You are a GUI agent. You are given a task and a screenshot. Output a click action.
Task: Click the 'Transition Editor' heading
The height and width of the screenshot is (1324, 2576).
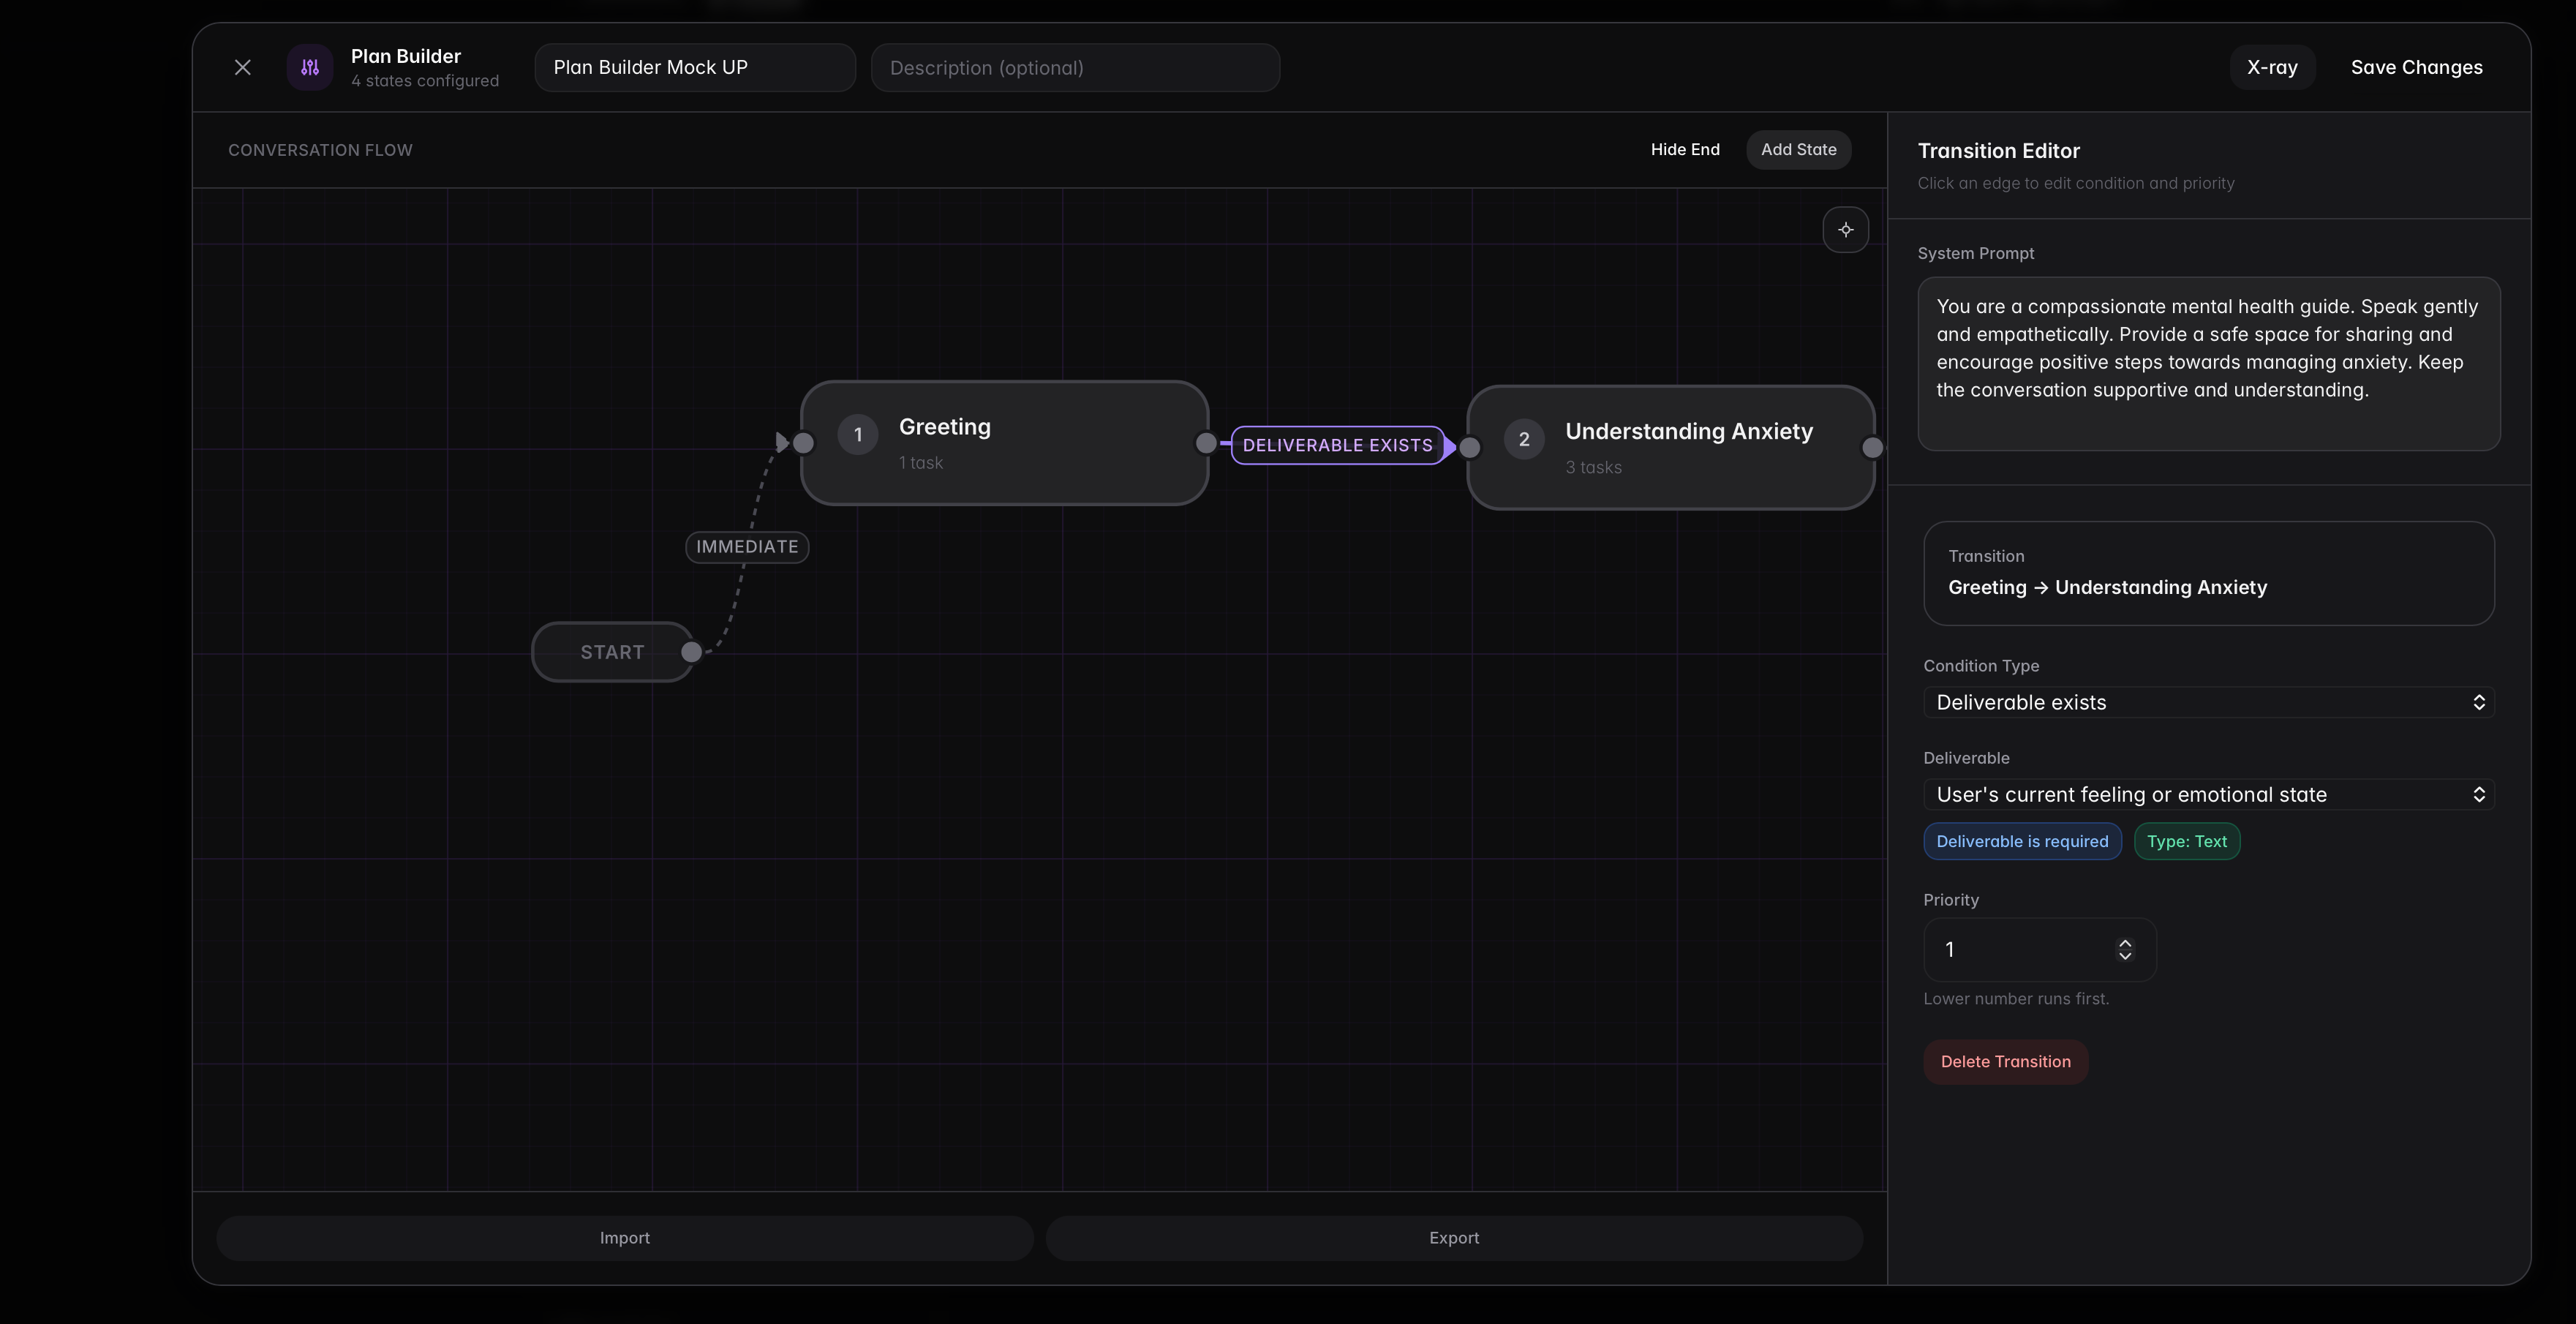[x=1998, y=151]
